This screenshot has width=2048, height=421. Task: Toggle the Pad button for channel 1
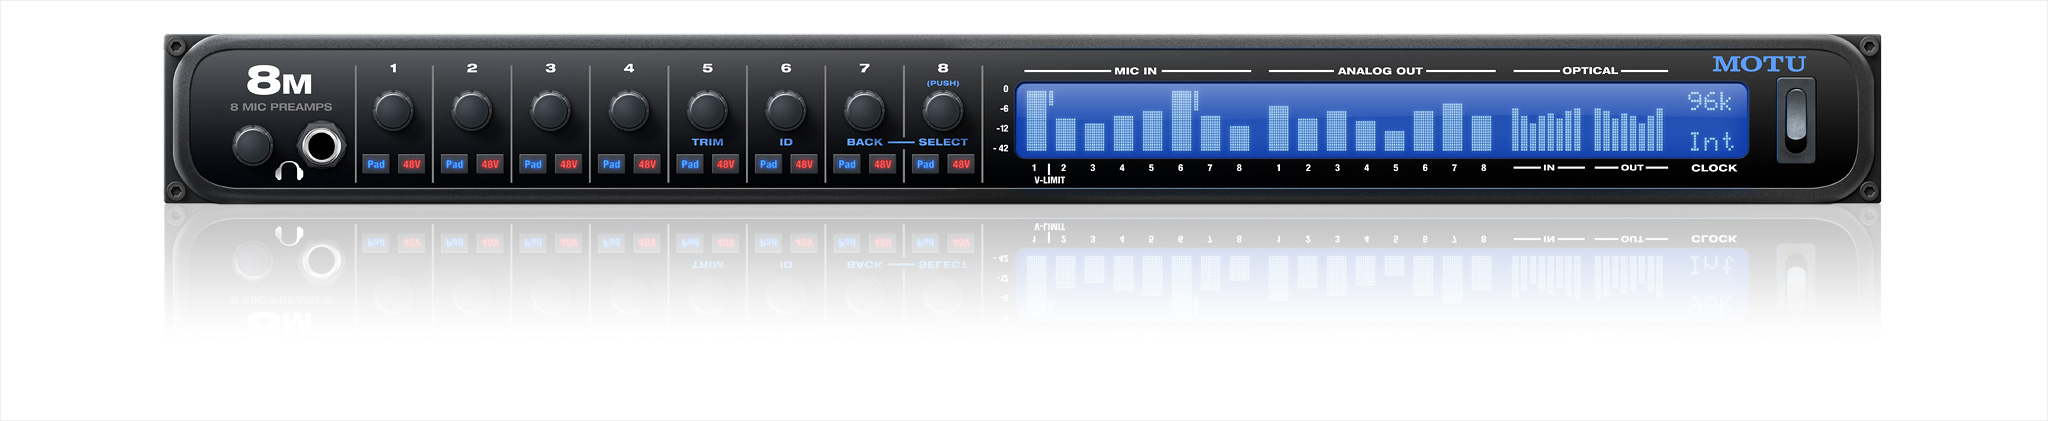[x=376, y=164]
